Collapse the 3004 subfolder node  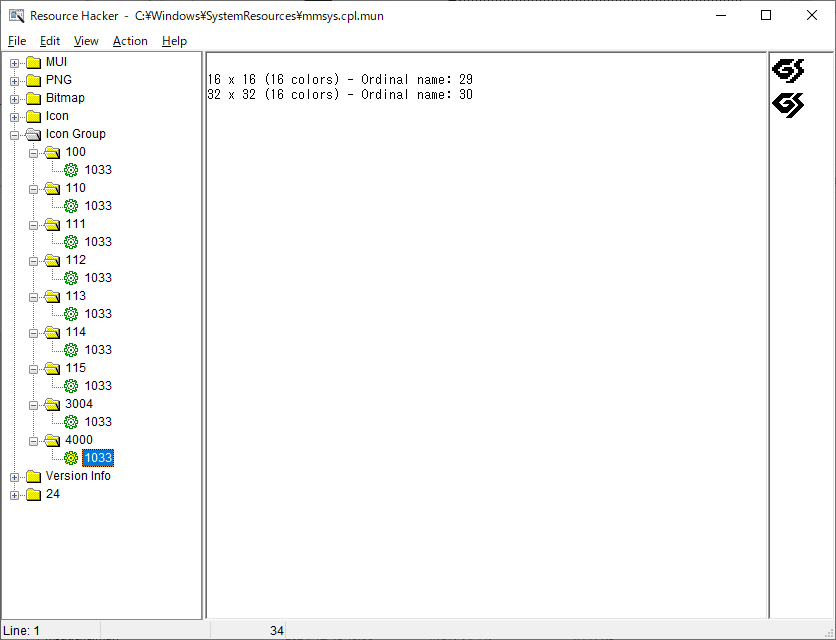pyautogui.click(x=34, y=405)
